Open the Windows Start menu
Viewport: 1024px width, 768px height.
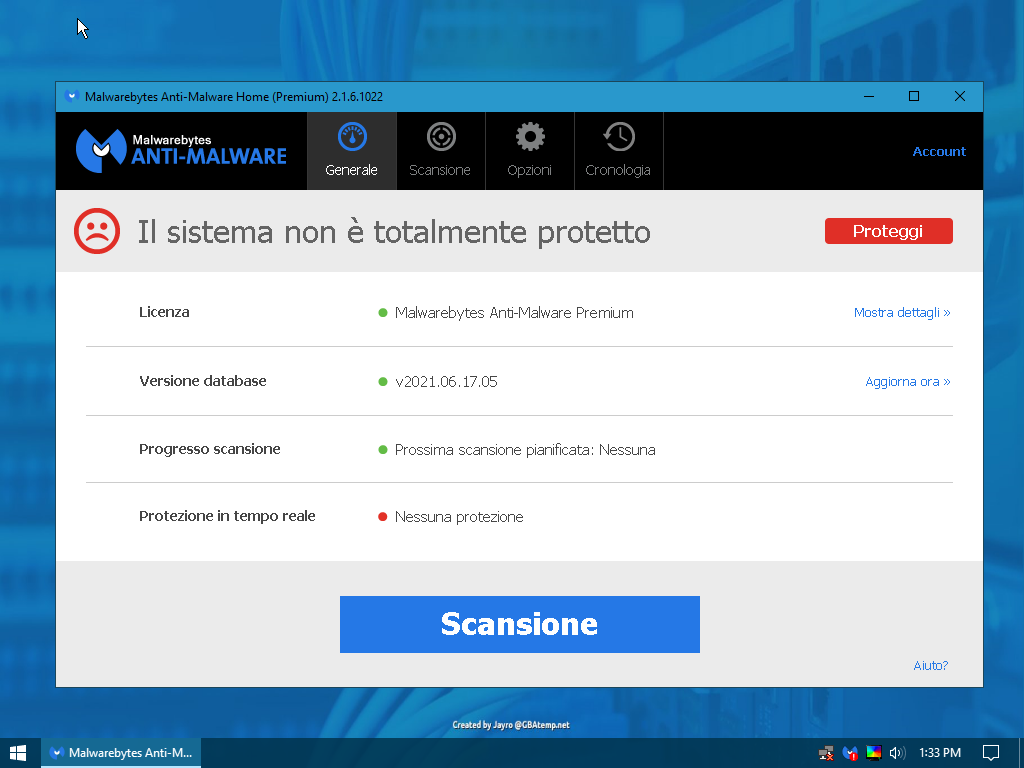(x=18, y=753)
